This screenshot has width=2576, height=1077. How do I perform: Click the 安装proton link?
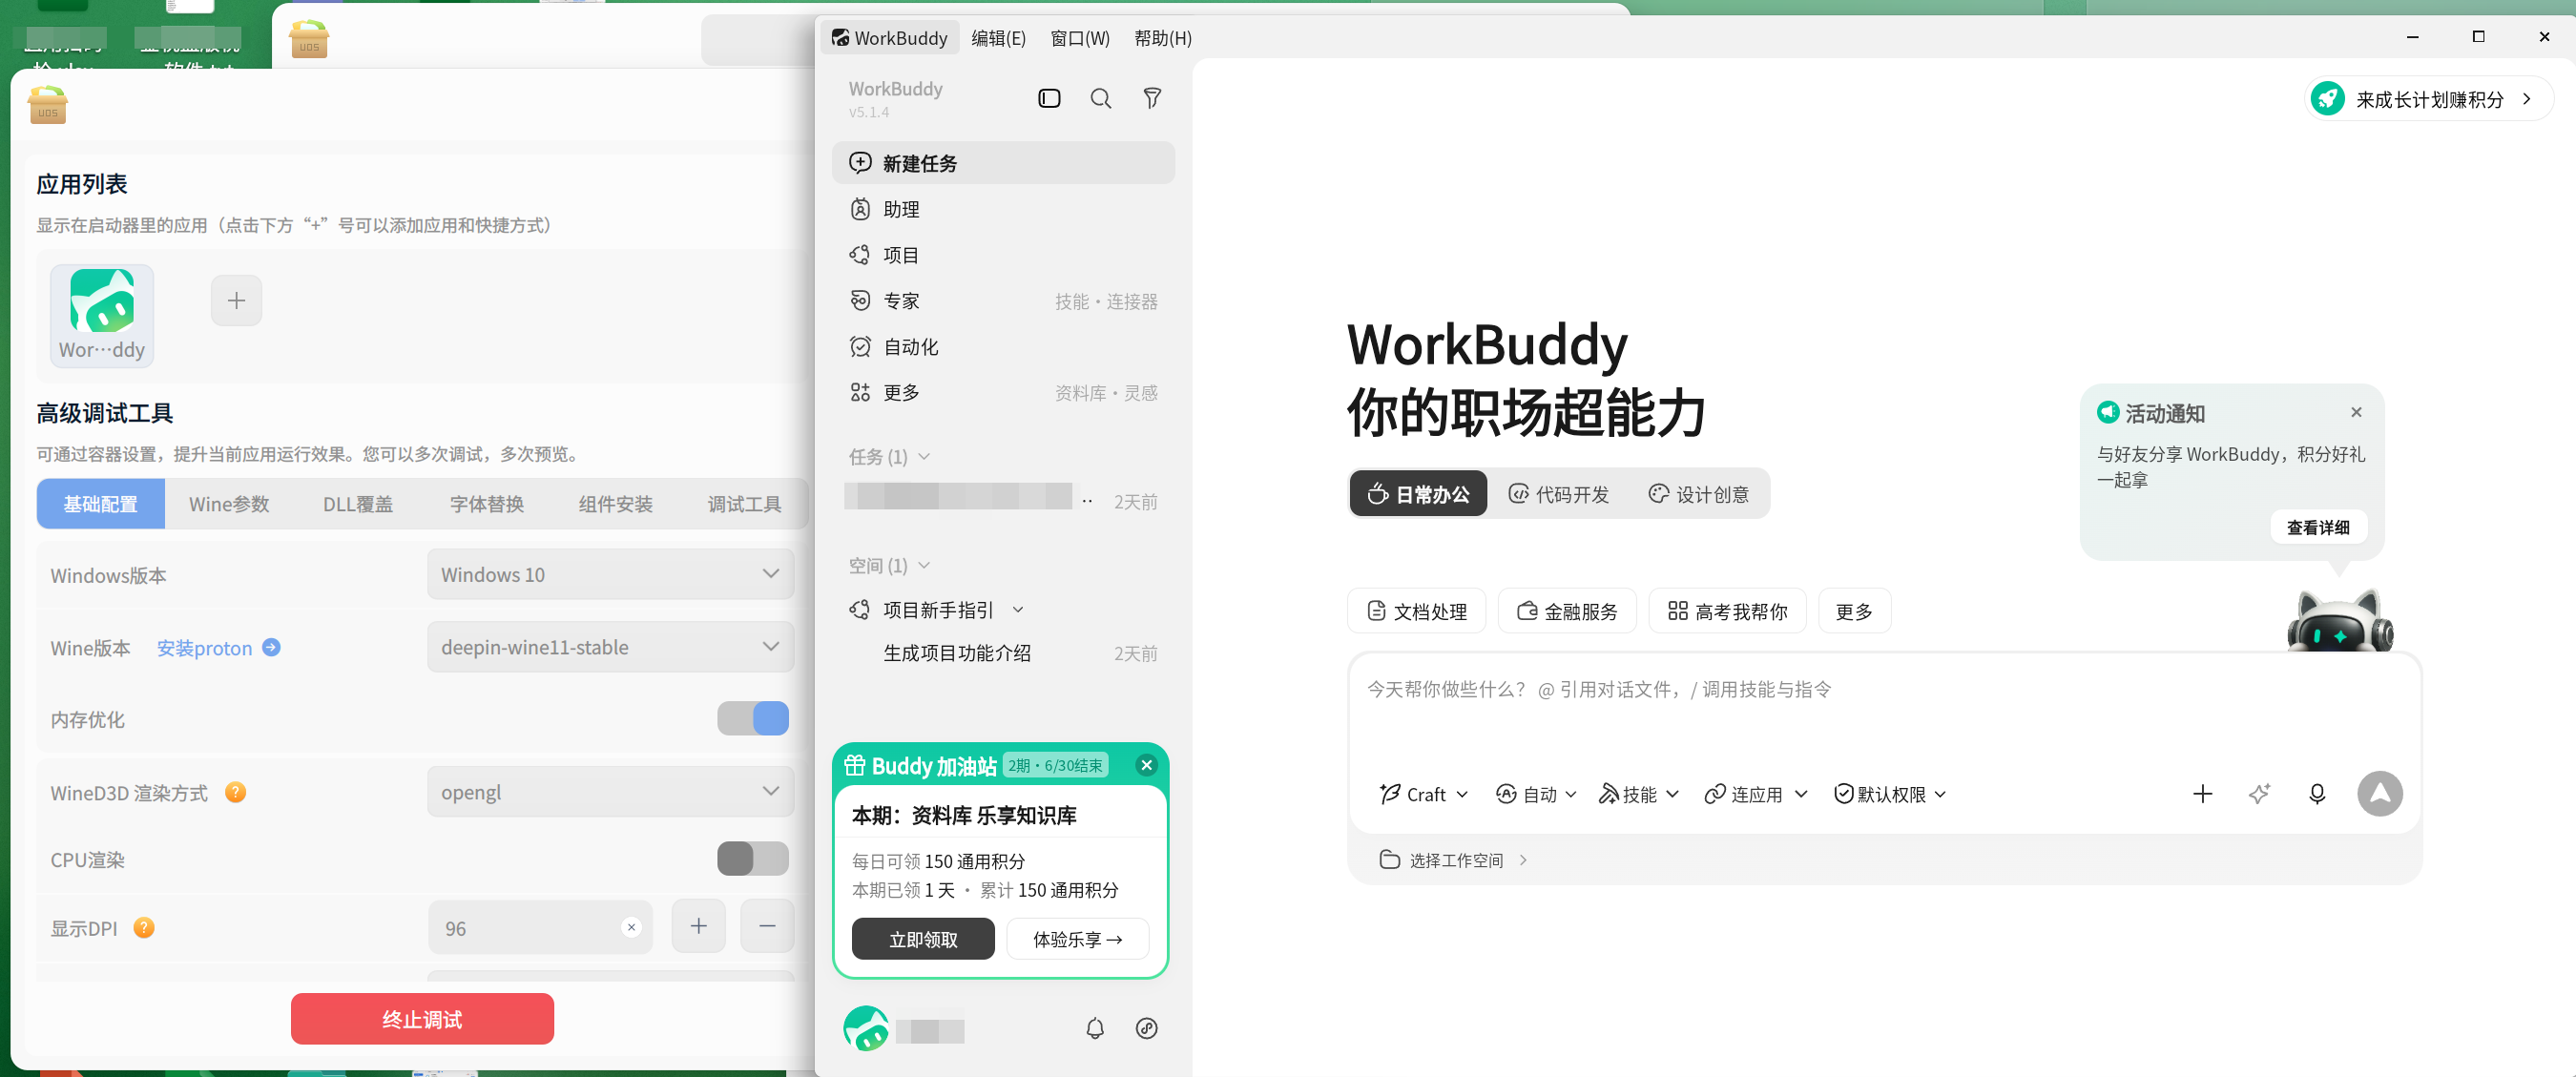tap(217, 648)
